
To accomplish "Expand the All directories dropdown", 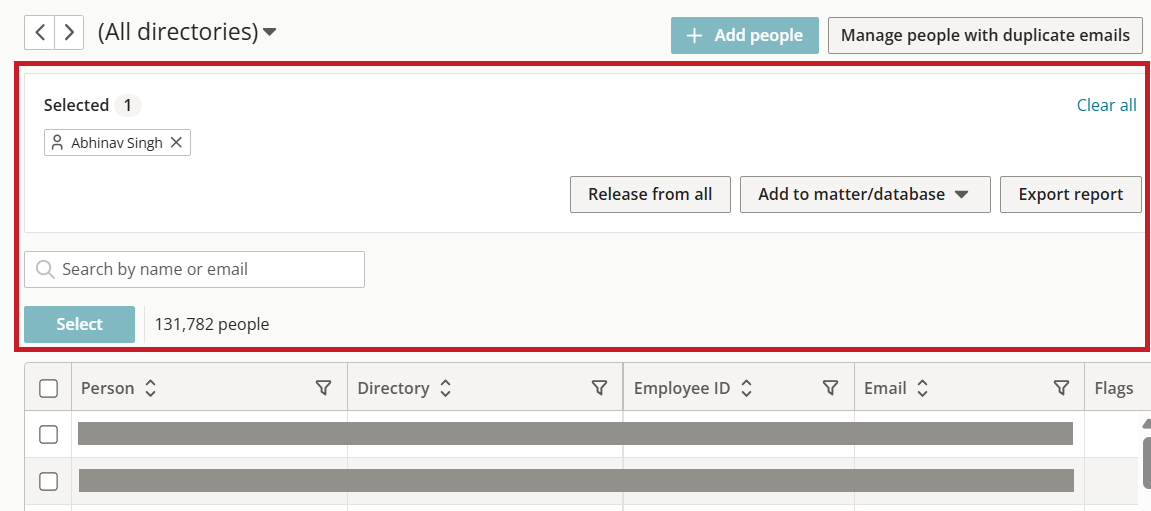I will (187, 32).
